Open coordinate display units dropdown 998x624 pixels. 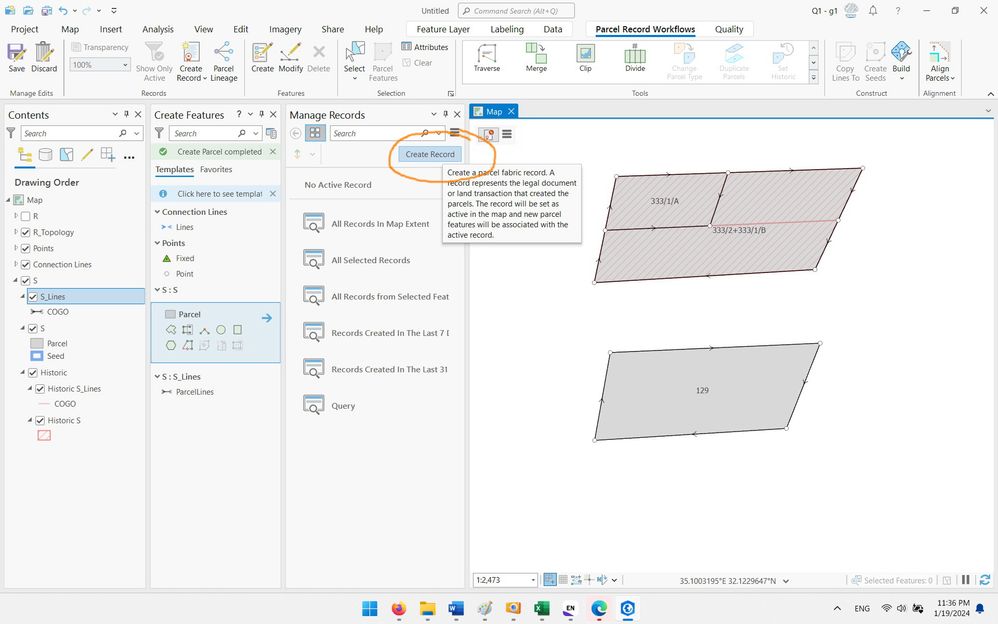pyautogui.click(x=786, y=581)
